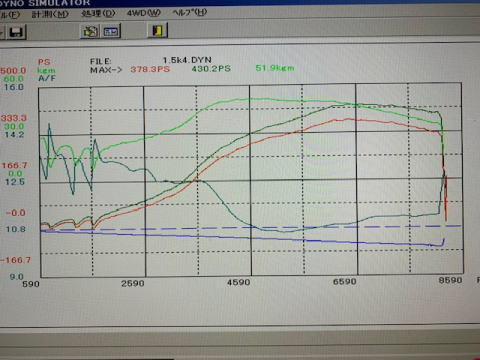Click the red PS legend label
Image resolution: width=480 pixels, height=360 pixels.
[44, 62]
